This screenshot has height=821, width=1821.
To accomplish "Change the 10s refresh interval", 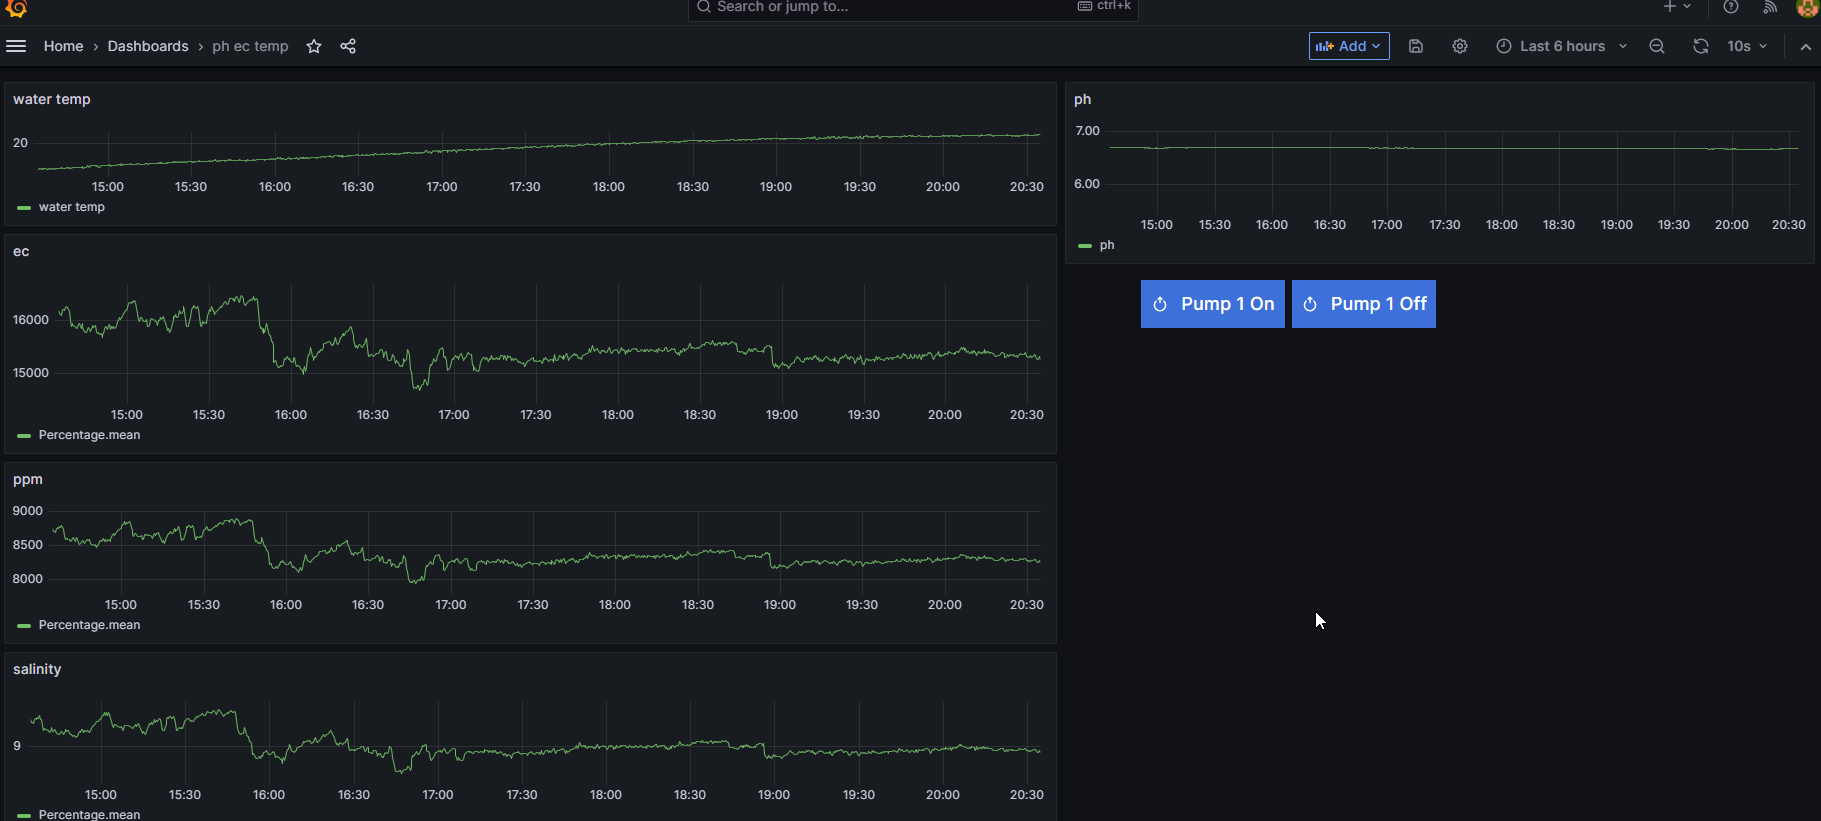I will 1747,46.
